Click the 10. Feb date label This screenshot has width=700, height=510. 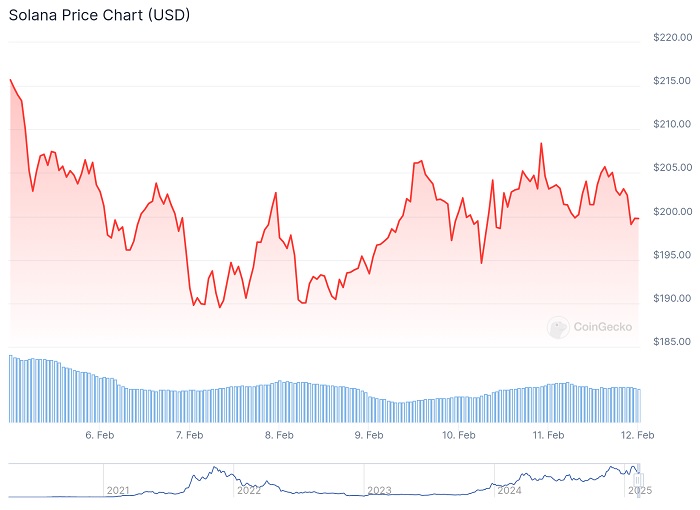pos(457,435)
